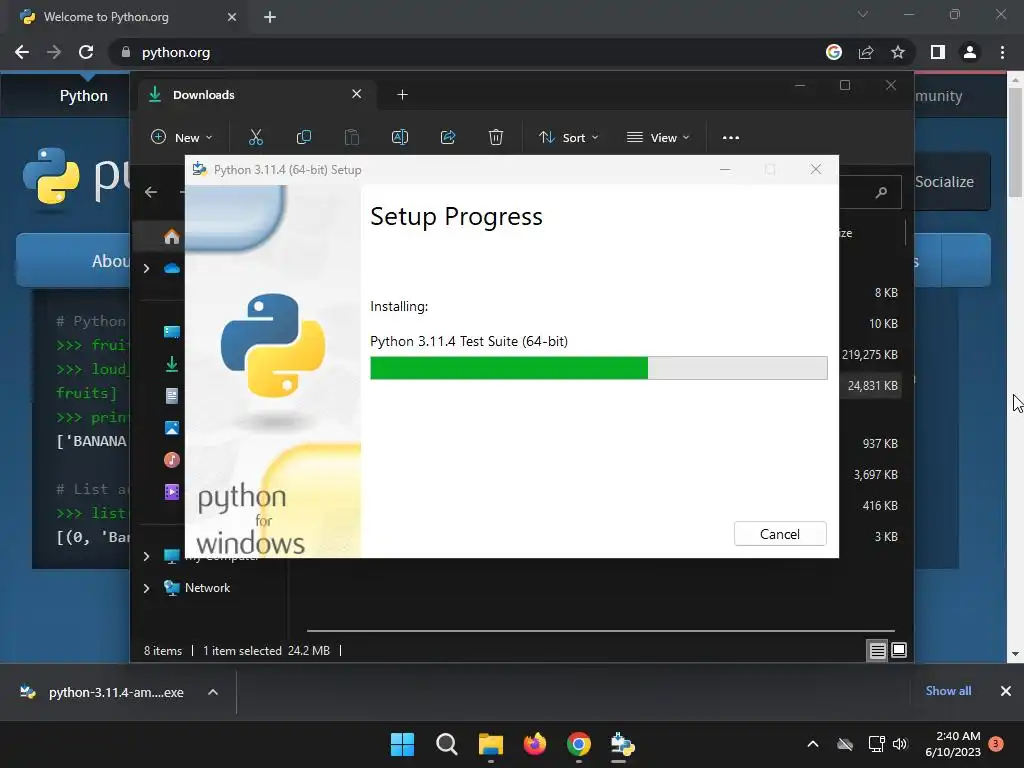Open the downloaded python-3.11.4 exe file

[102, 692]
